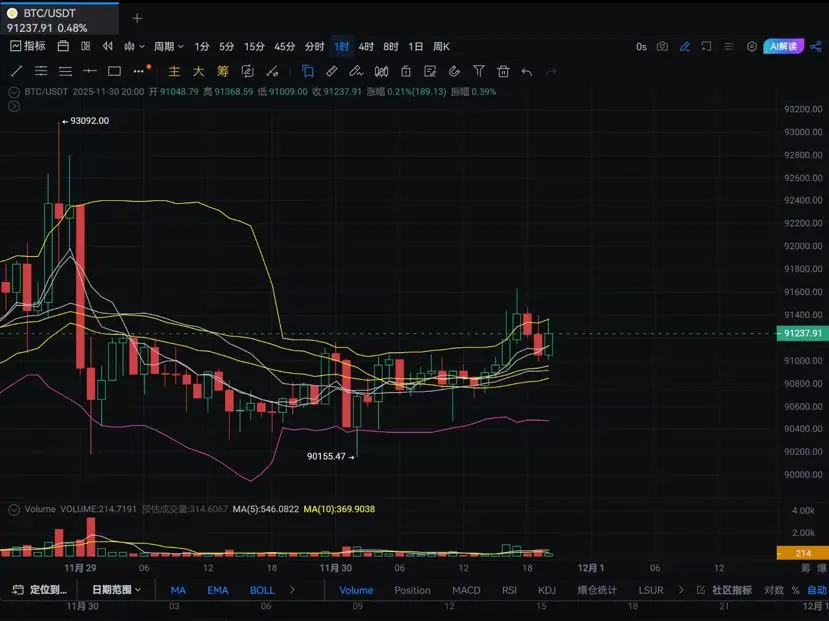This screenshot has height=621, width=829.
Task: Select the 5分 timeframe
Action: point(226,47)
